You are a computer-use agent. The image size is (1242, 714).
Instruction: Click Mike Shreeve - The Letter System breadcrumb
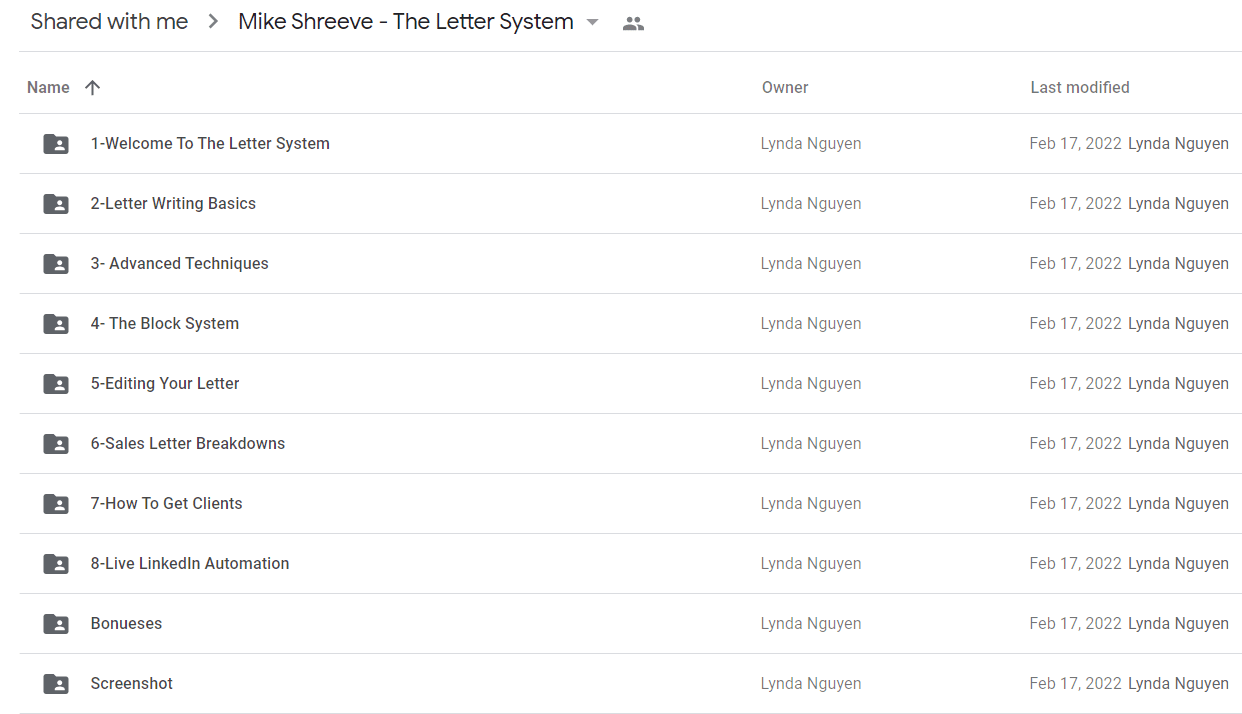[406, 22]
